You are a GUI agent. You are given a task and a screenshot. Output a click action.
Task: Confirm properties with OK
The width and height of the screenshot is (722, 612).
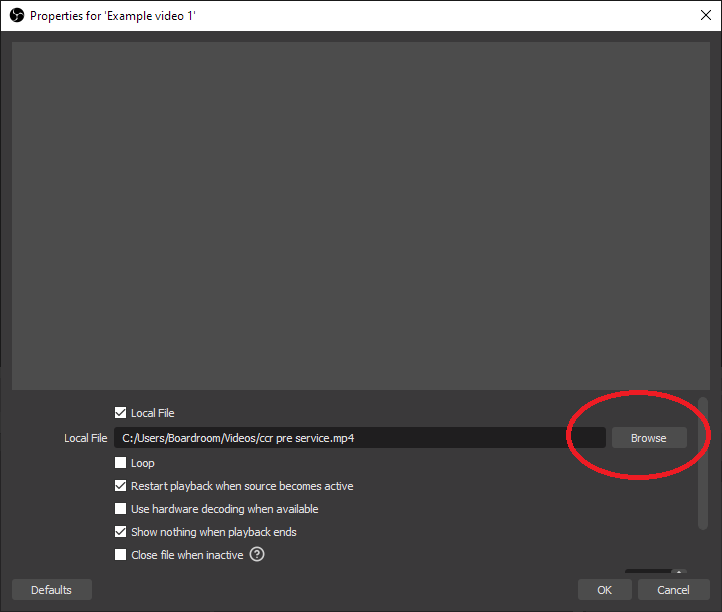point(605,589)
